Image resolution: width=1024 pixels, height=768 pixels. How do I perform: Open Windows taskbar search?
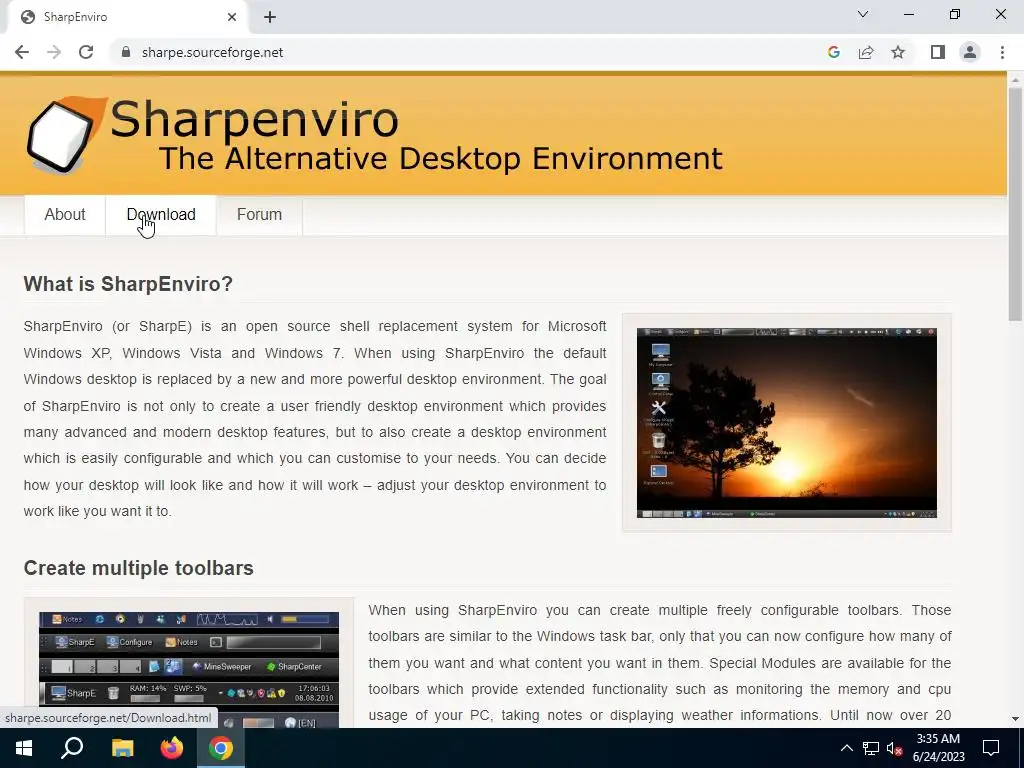coord(72,748)
